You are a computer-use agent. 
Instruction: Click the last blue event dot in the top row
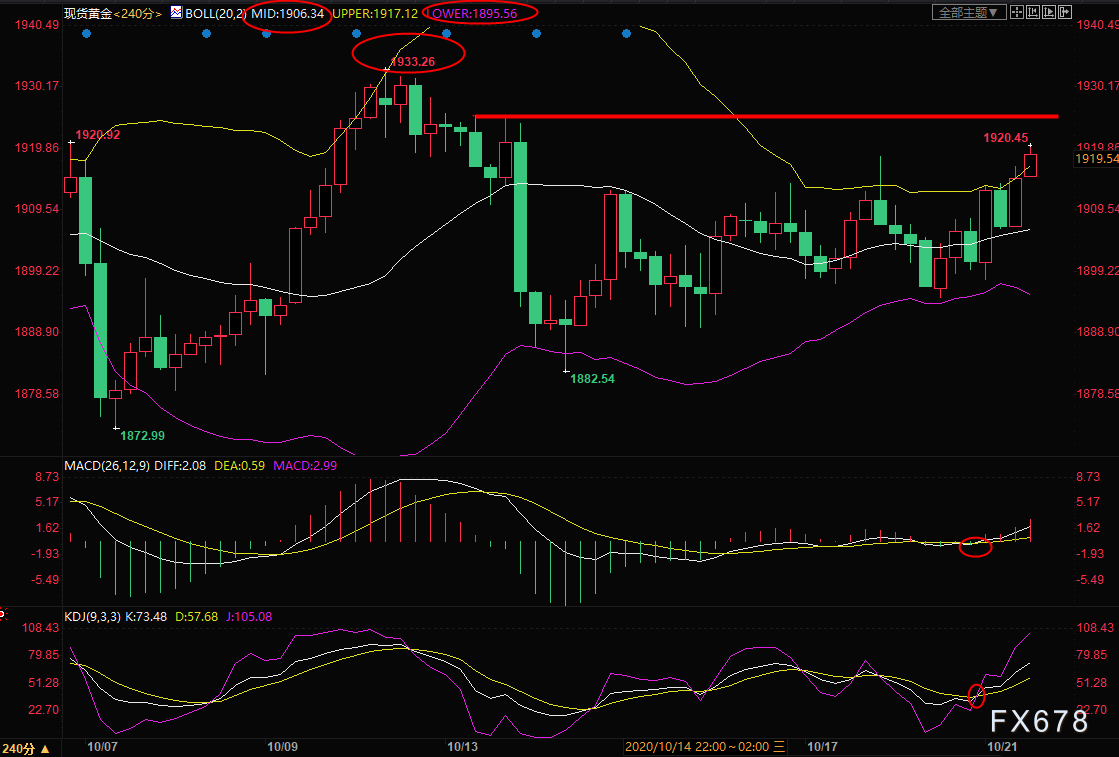(627, 34)
